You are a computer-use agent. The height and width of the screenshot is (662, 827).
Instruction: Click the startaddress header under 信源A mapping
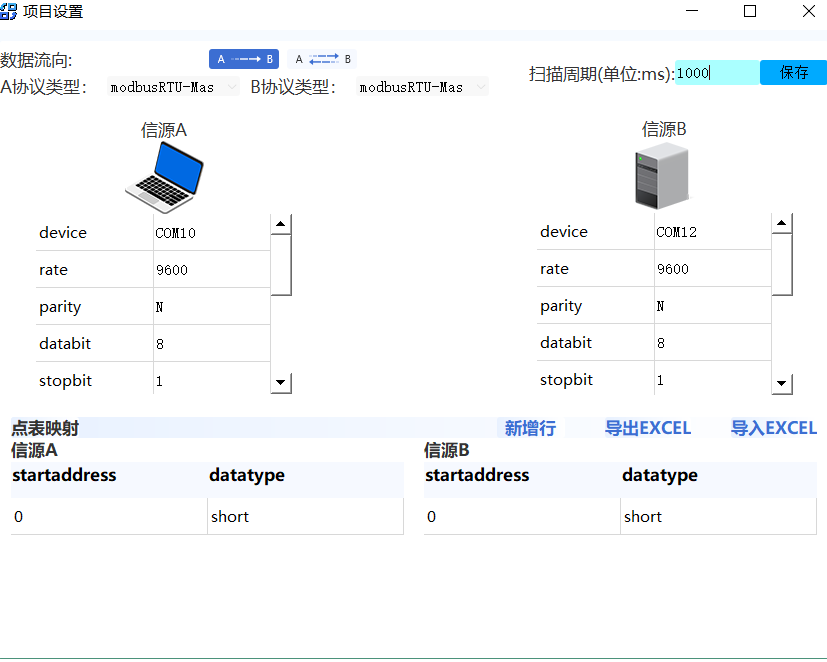64,475
